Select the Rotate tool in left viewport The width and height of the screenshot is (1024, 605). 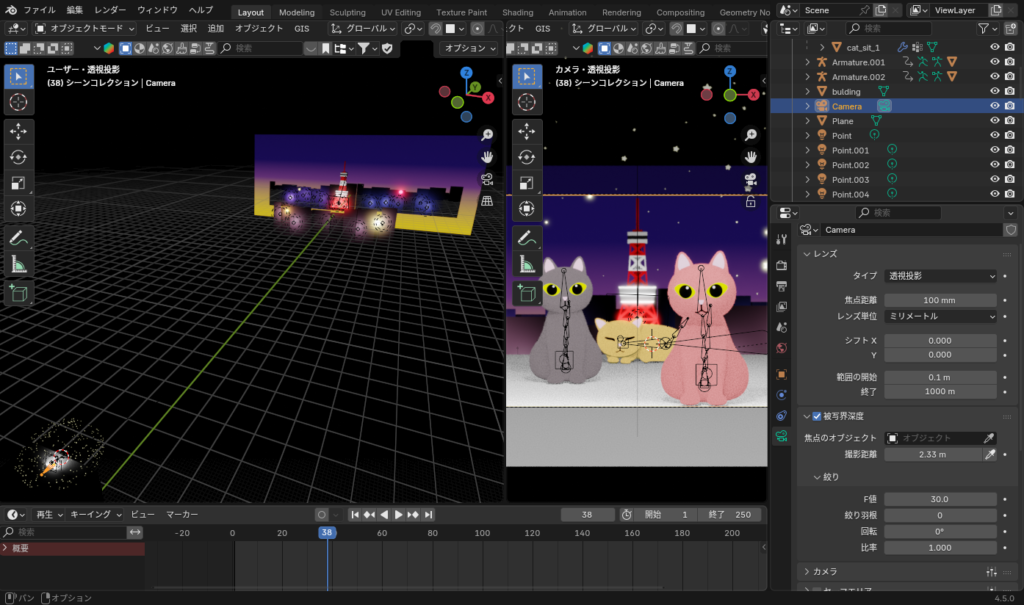point(19,156)
